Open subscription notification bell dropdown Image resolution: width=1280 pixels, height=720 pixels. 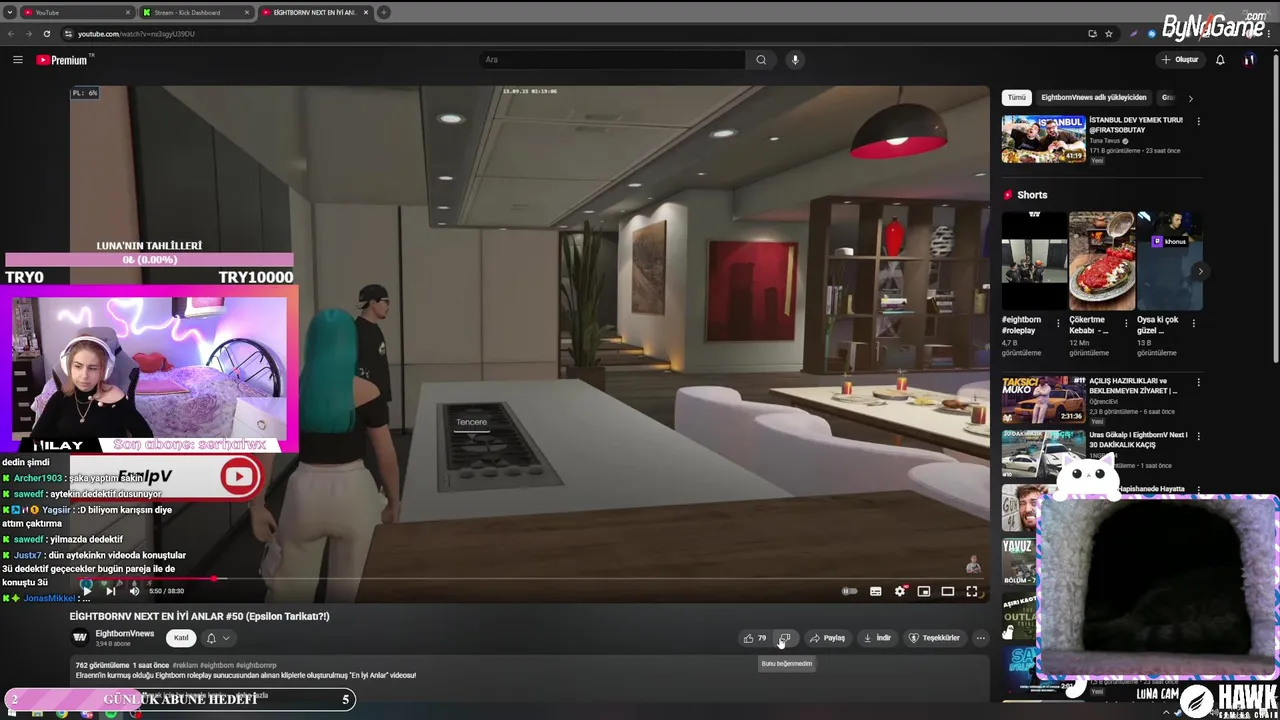click(218, 638)
